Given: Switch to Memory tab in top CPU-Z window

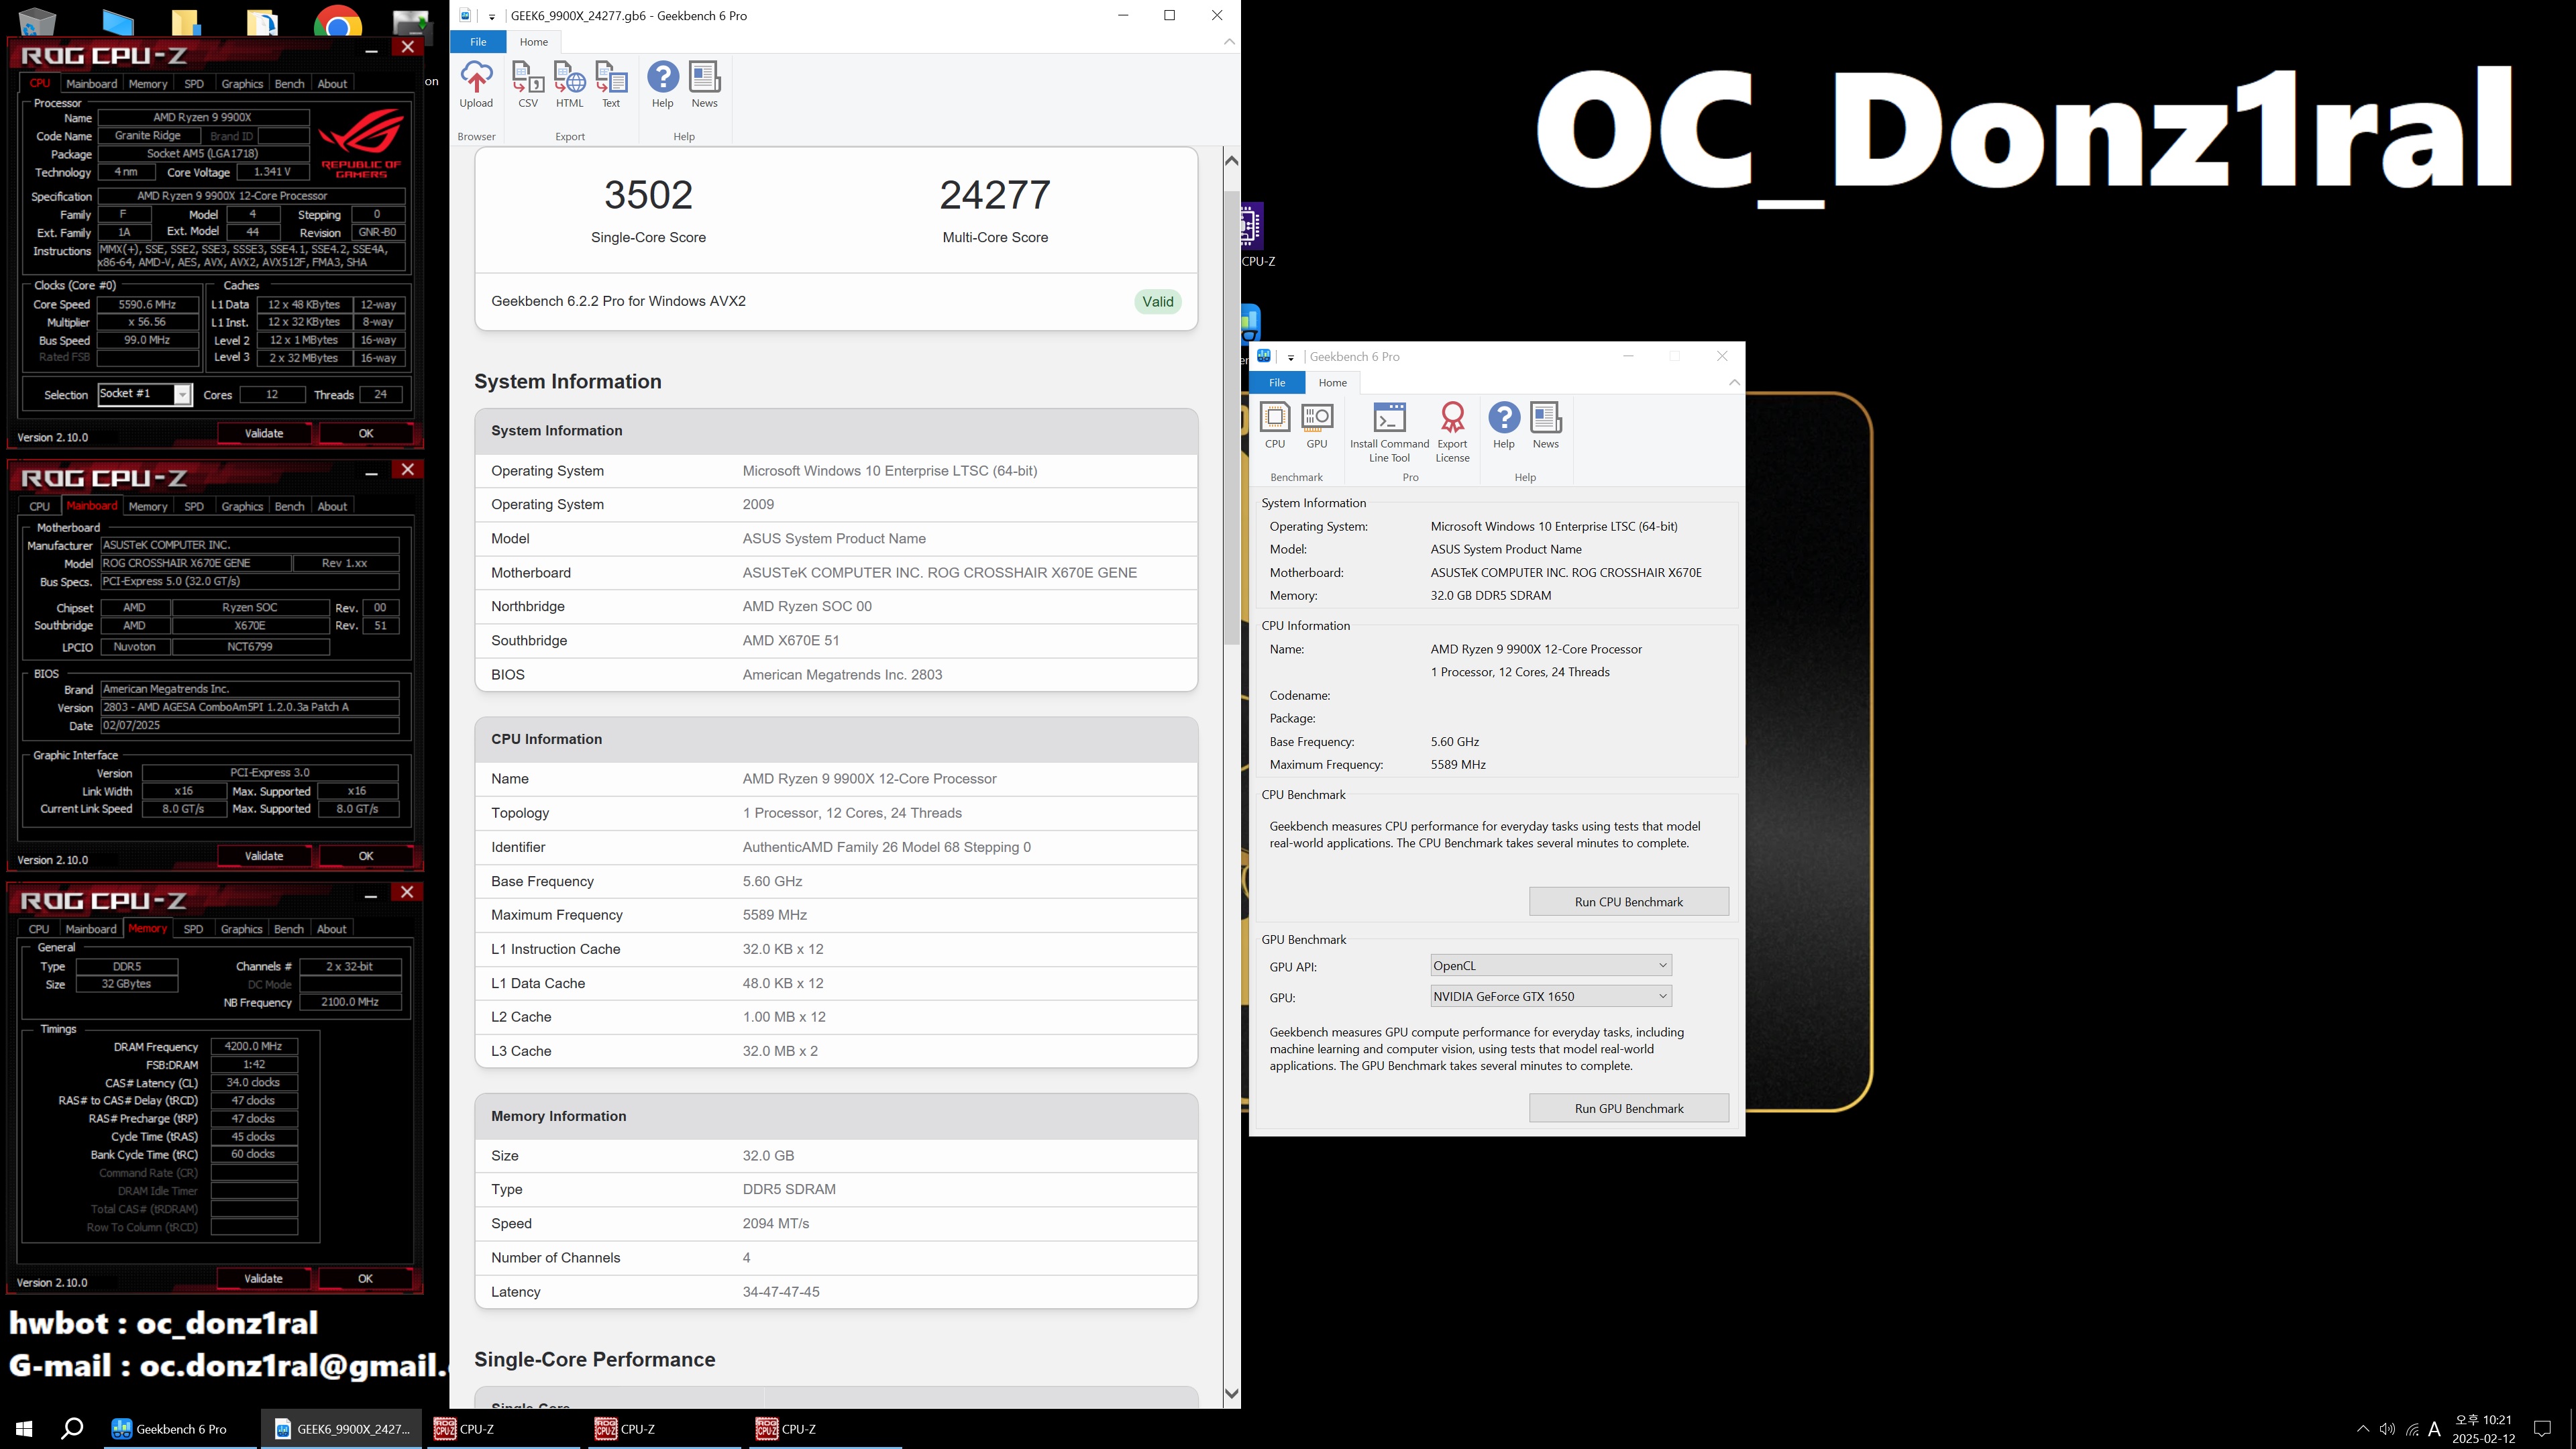Looking at the screenshot, I should pos(148,84).
